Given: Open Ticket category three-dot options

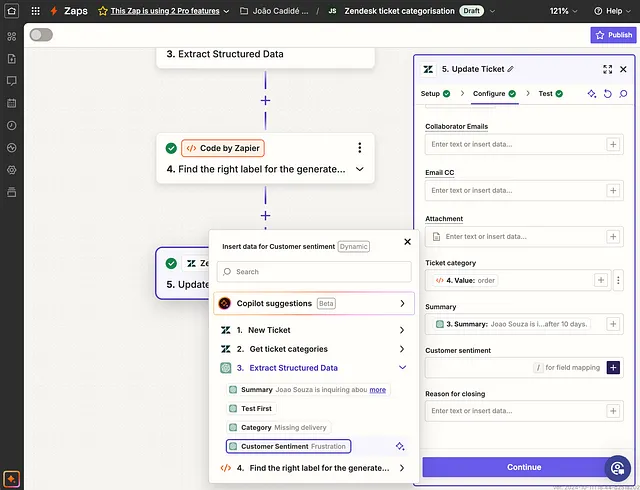Looking at the screenshot, I should (x=618, y=280).
